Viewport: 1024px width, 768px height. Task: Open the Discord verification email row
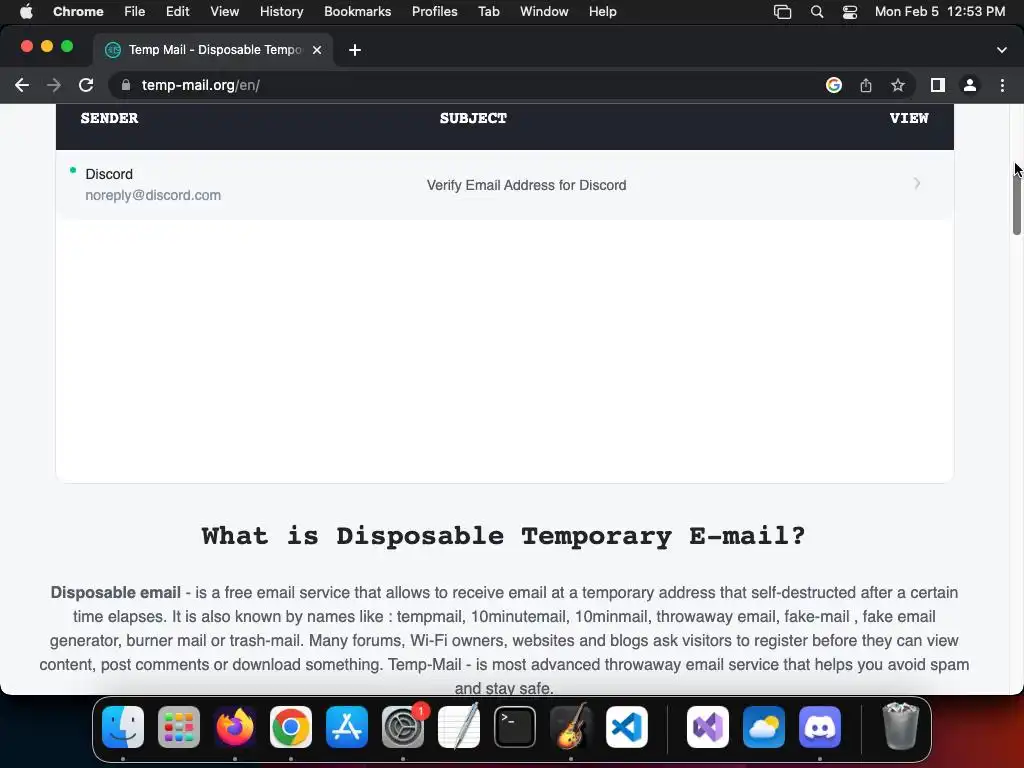(x=504, y=185)
